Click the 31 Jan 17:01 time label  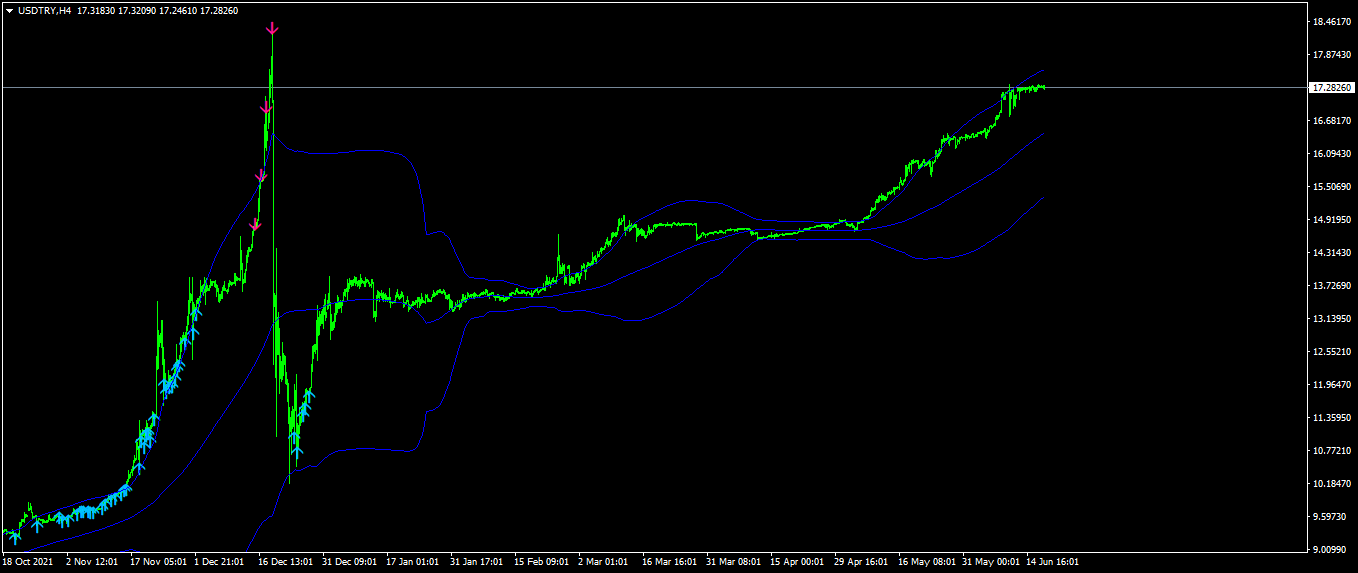click(x=477, y=562)
